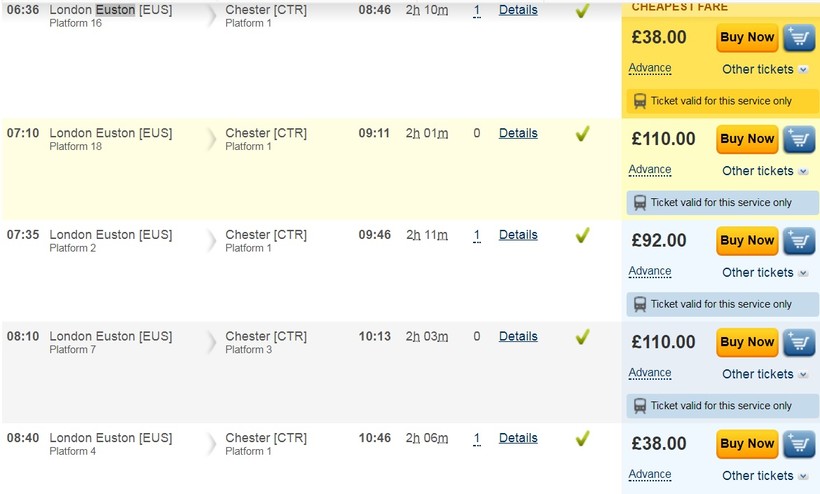Buy Now the 08:10 £110.00 fare
The image size is (820, 494).
click(747, 342)
